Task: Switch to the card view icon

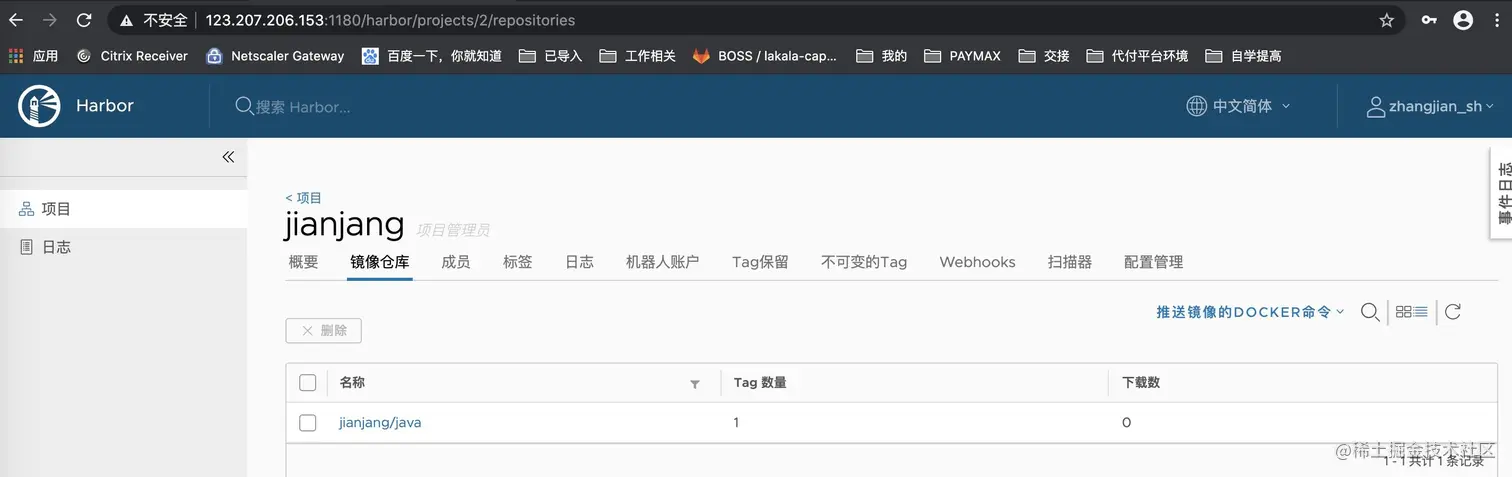Action: pyautogui.click(x=1403, y=312)
